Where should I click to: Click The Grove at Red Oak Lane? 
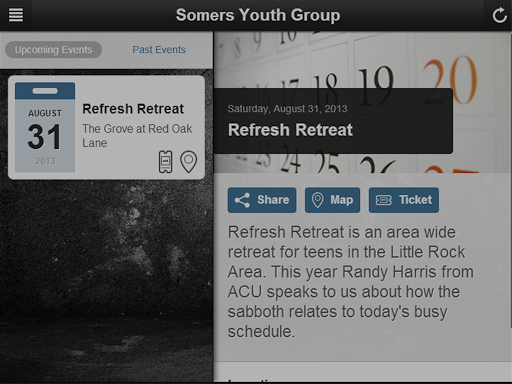(x=137, y=136)
